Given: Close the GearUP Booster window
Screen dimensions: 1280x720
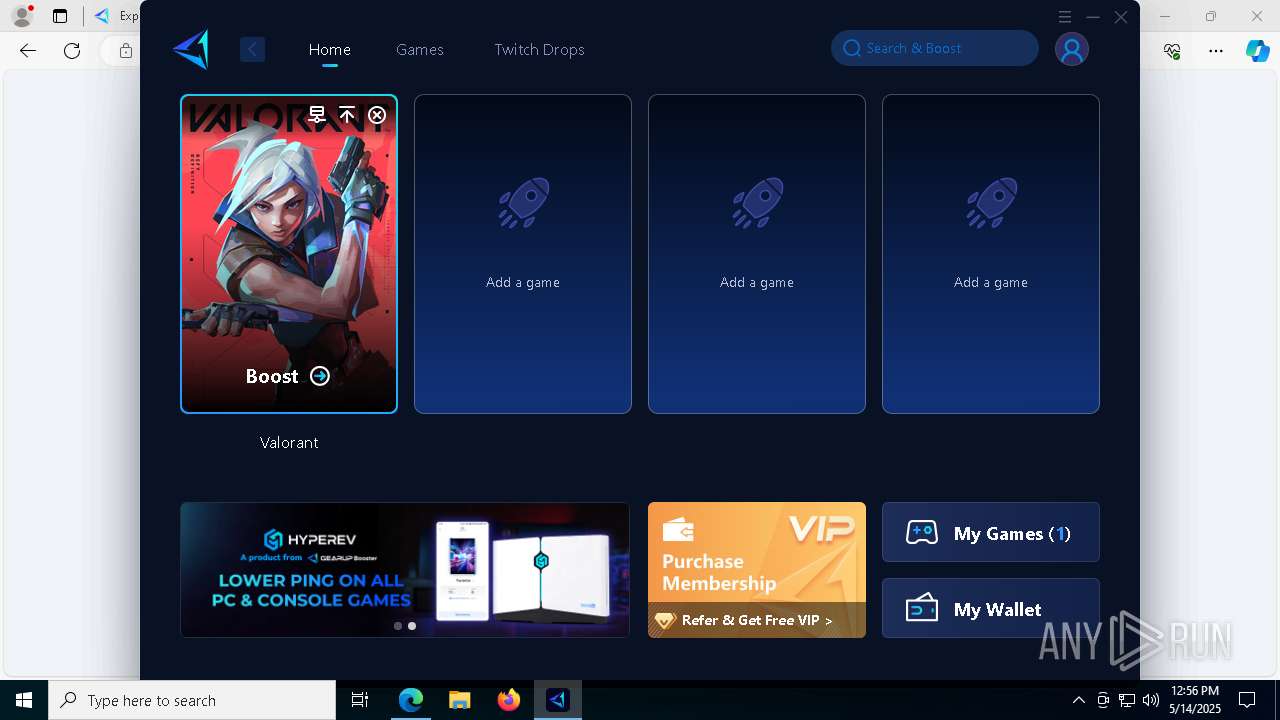Looking at the screenshot, I should click(1121, 17).
